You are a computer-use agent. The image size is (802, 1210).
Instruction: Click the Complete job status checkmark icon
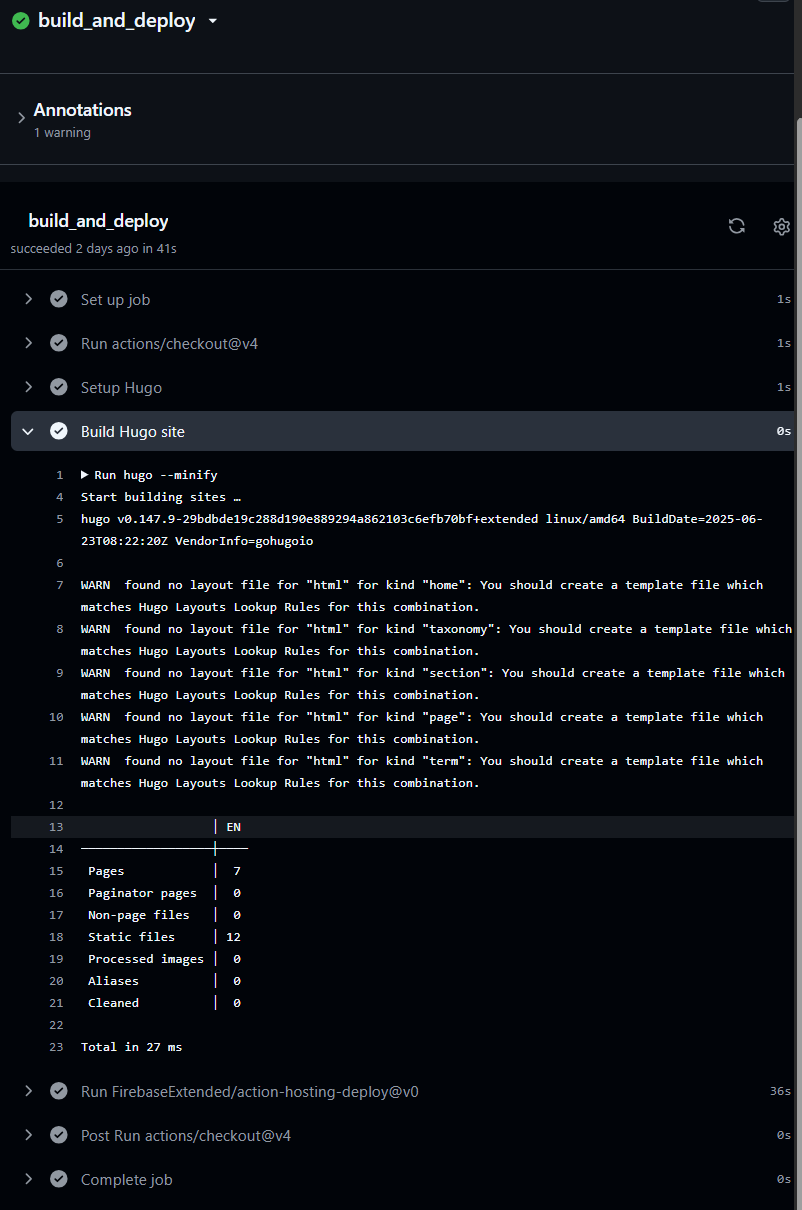coord(59,1179)
